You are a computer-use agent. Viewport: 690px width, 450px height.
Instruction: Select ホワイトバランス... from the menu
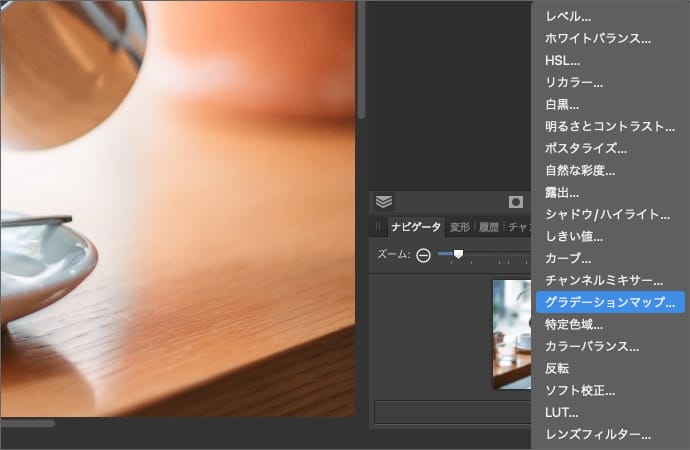pos(597,39)
